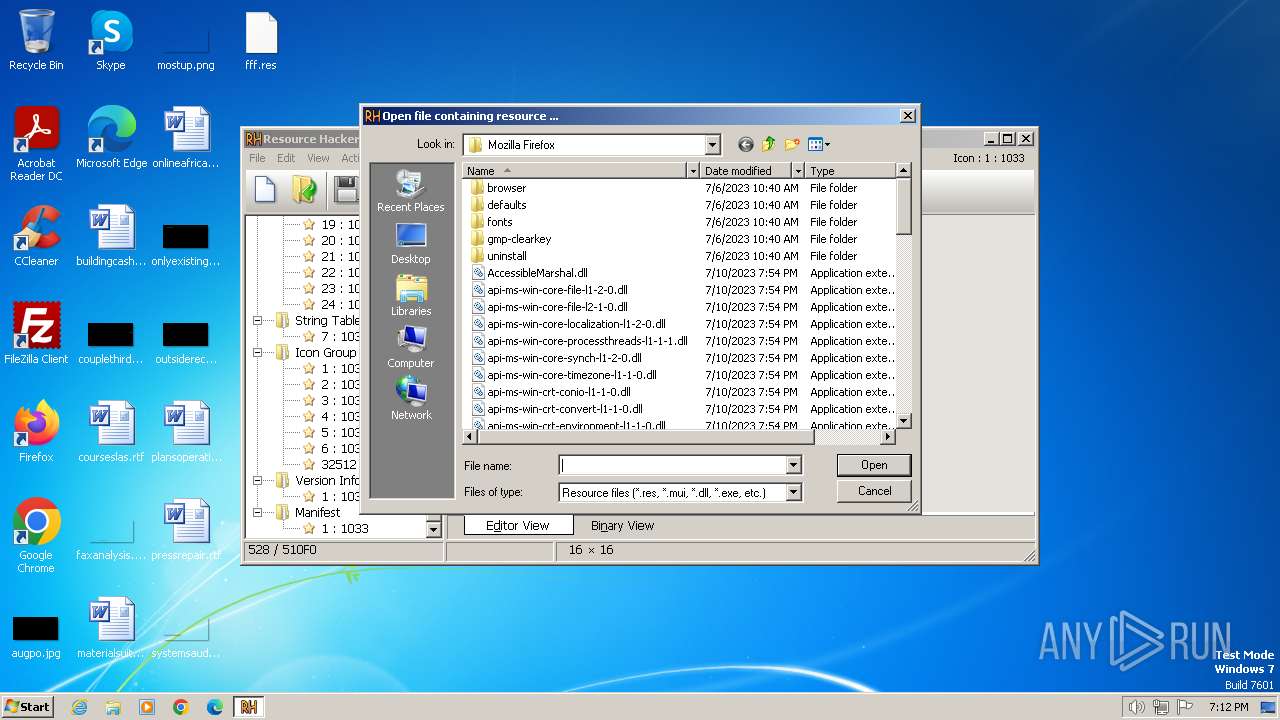Select Libraries in the places bar
Viewport: 1280px width, 720px height.
pyautogui.click(x=411, y=295)
